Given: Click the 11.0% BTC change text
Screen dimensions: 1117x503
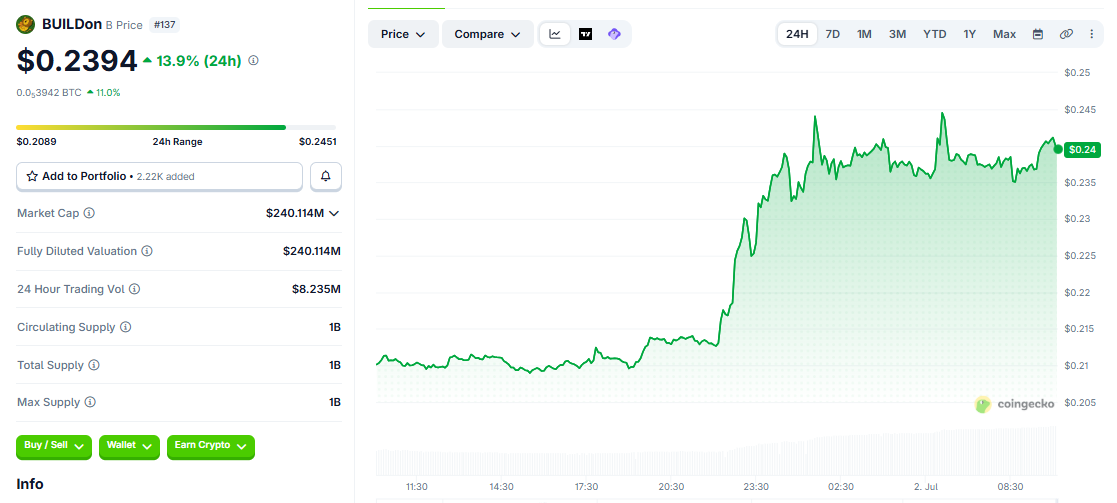Looking at the screenshot, I should click(108, 93).
